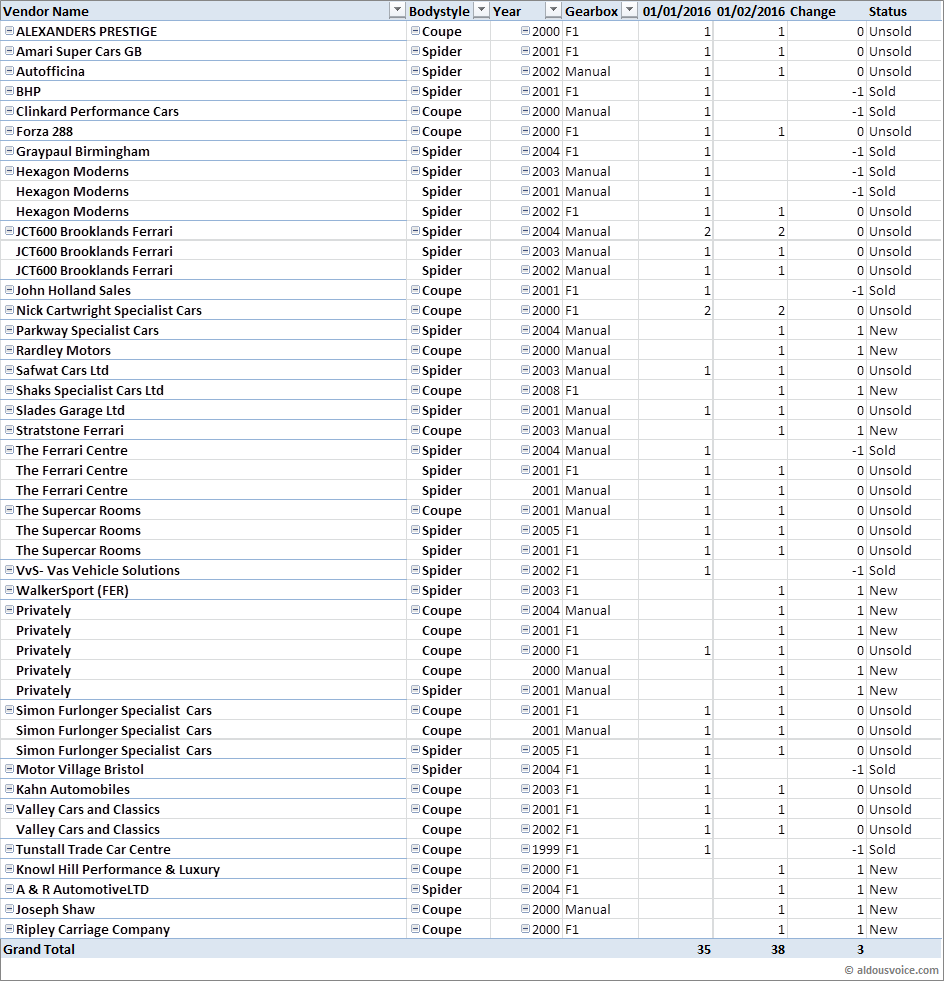Screen dimensions: 944x981
Task: Open the Gearbox filter dropdown
Action: click(x=629, y=11)
